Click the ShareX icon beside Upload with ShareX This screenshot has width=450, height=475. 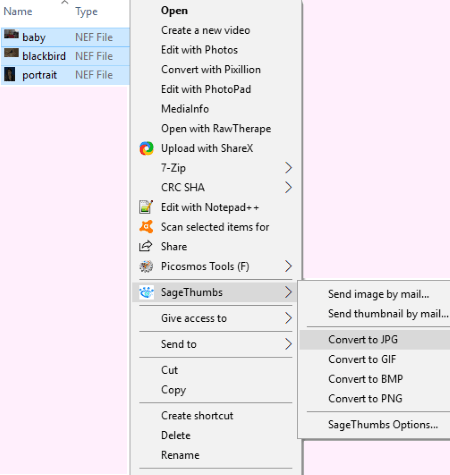pos(146,148)
